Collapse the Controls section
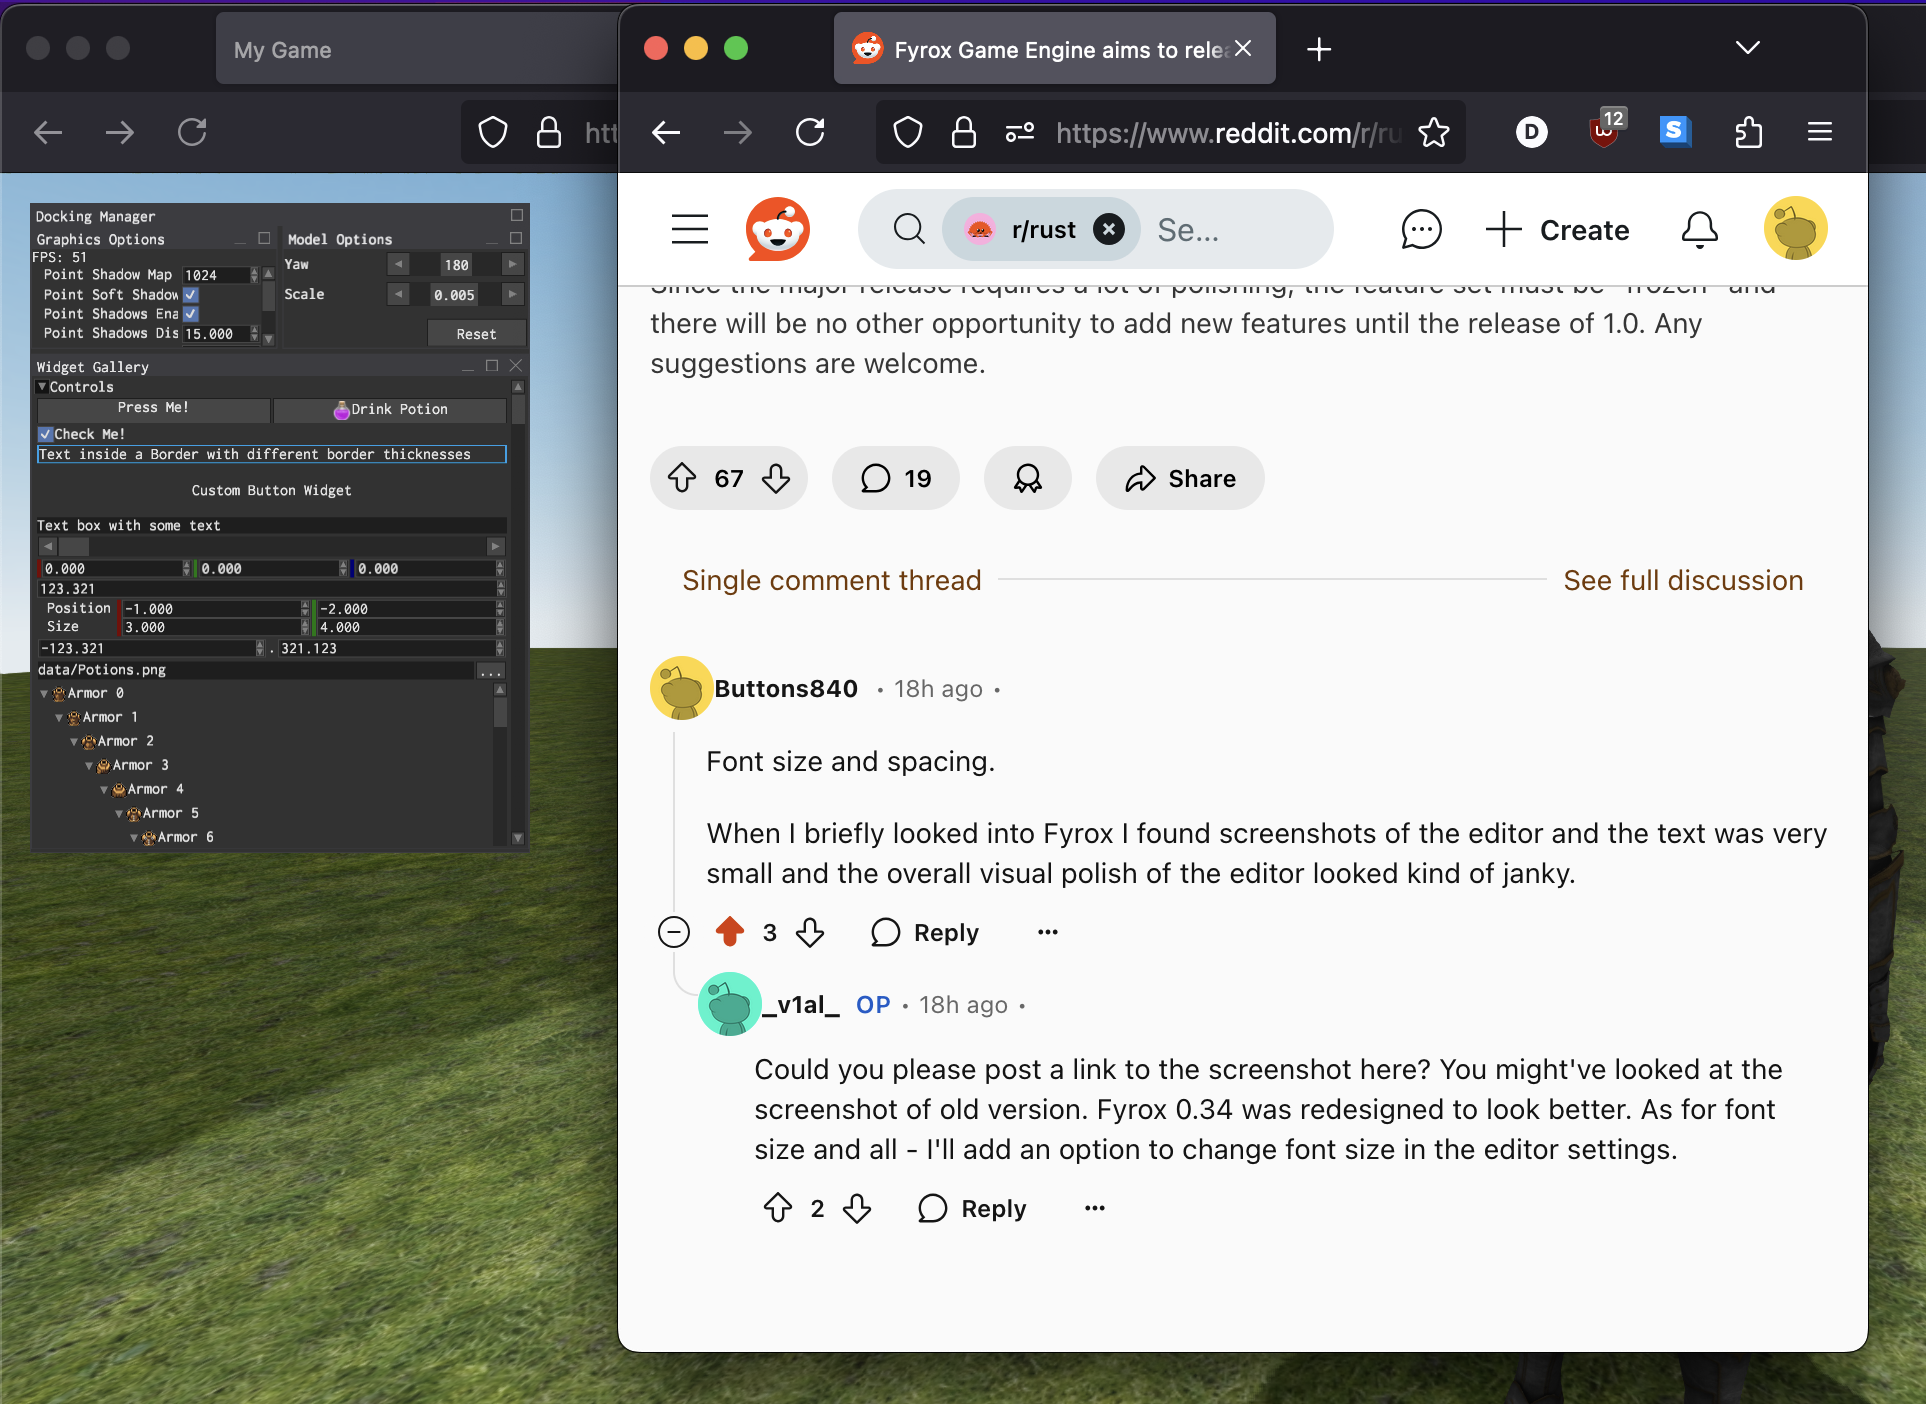Screen dimensions: 1926x1404 tap(42, 387)
